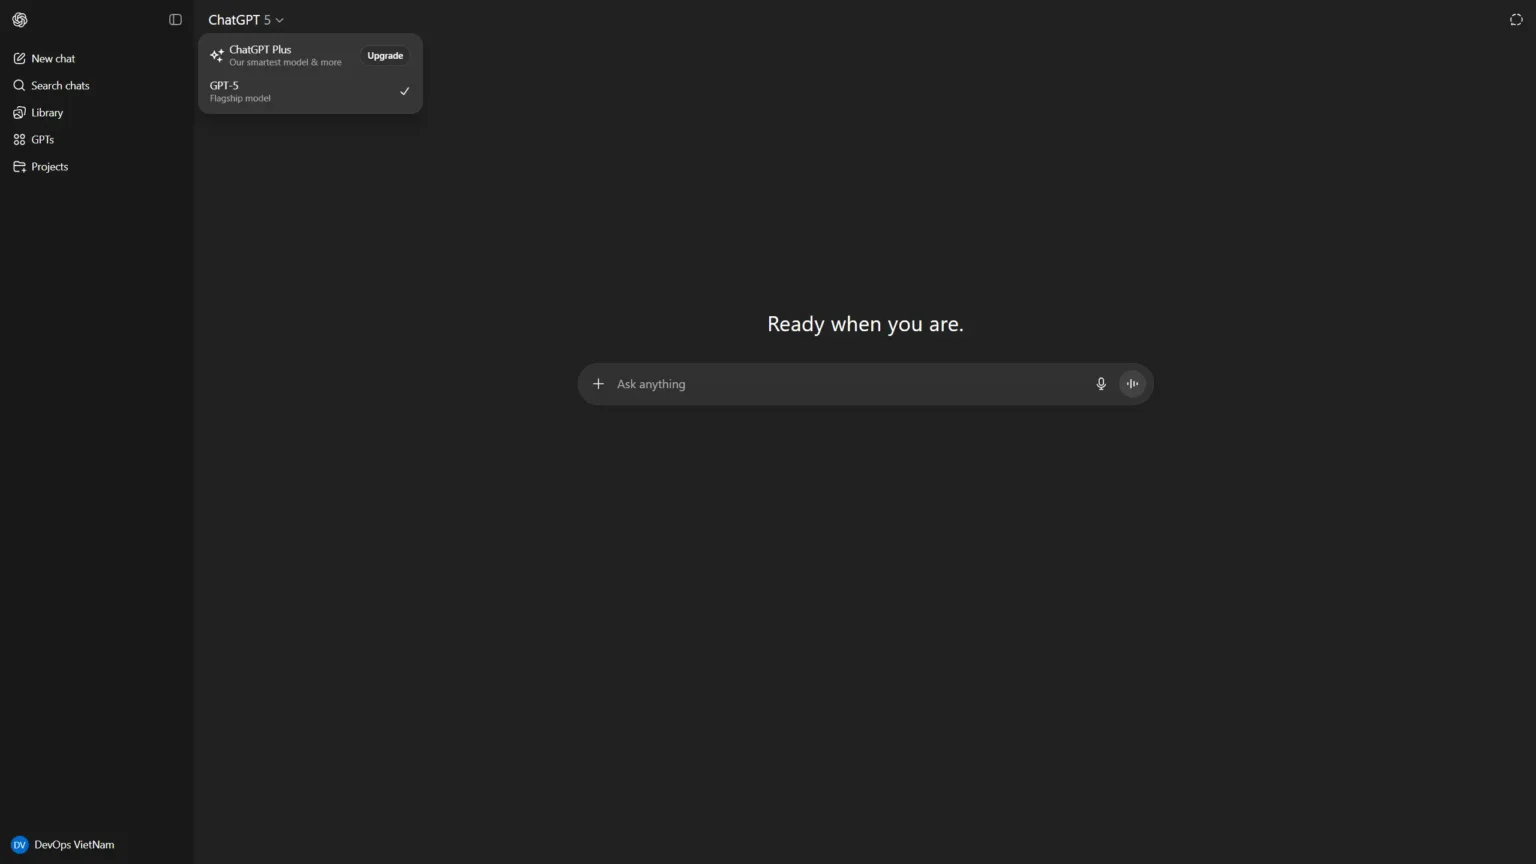Turn on temporary chat in top-right corner
Image resolution: width=1536 pixels, height=864 pixels.
coord(1516,20)
